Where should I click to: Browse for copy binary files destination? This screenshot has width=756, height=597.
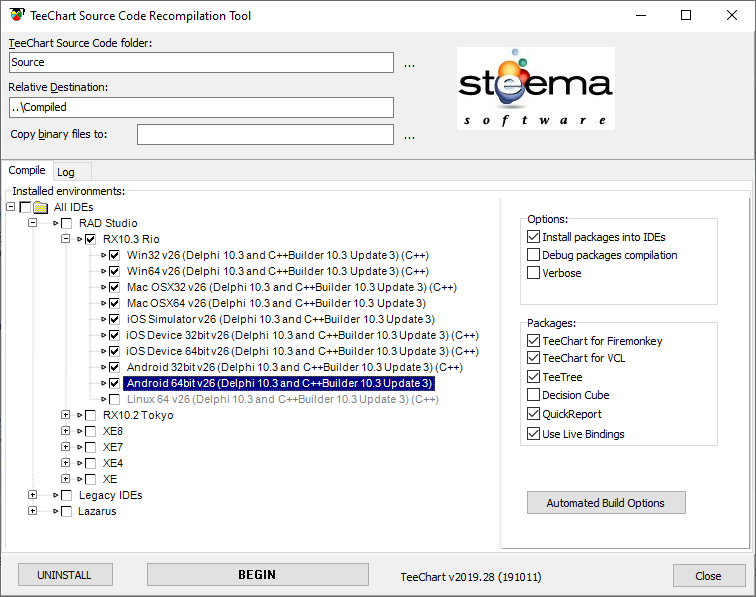click(409, 136)
